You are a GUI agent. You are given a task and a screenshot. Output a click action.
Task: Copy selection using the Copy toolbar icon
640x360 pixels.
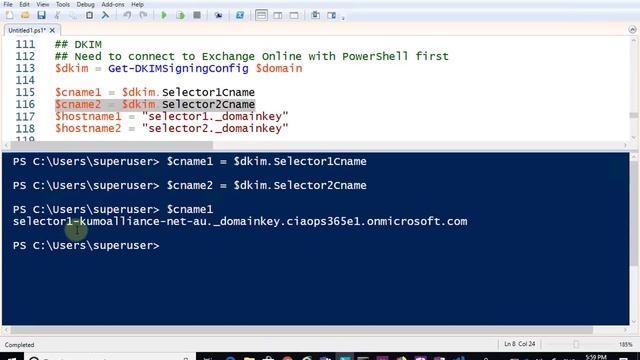pyautogui.click(x=73, y=16)
